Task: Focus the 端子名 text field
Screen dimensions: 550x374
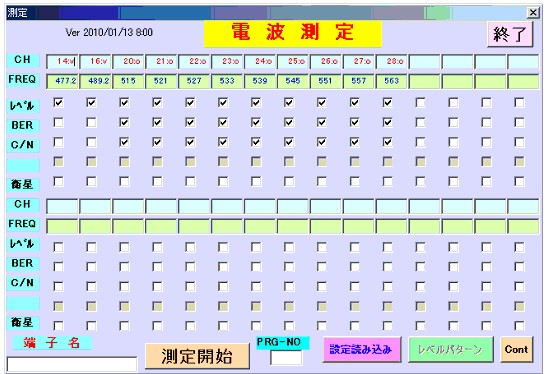Action: (x=72, y=364)
